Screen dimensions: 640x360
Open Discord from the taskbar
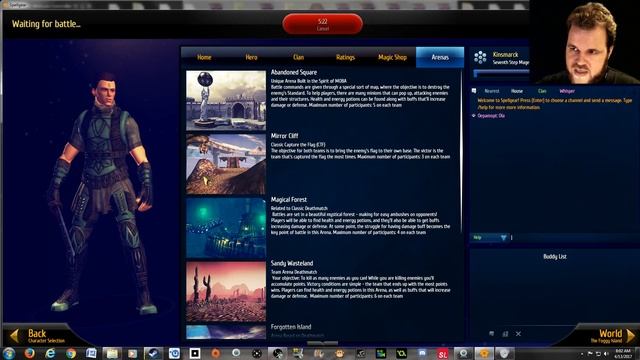point(422,353)
